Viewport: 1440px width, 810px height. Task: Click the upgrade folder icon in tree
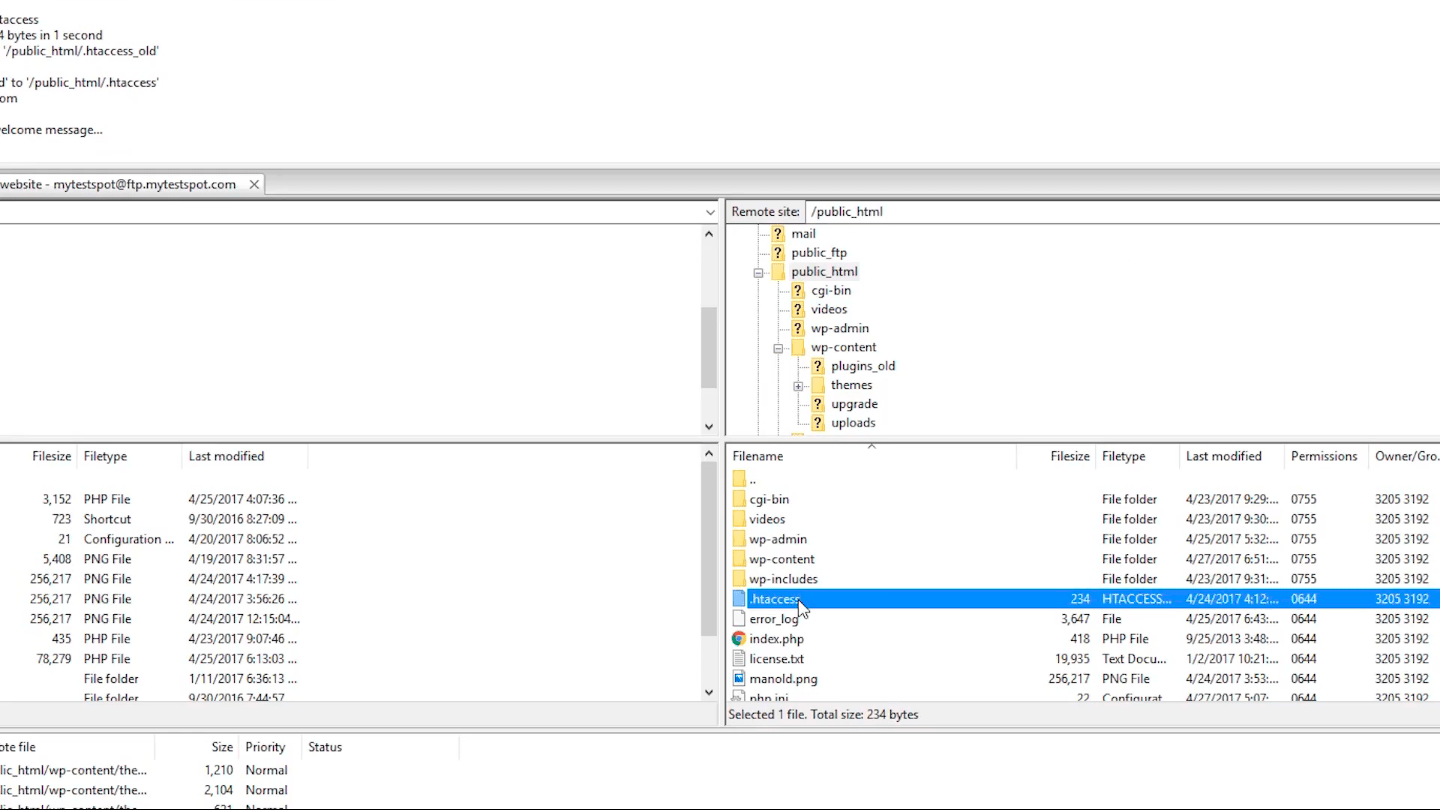pyautogui.click(x=818, y=404)
